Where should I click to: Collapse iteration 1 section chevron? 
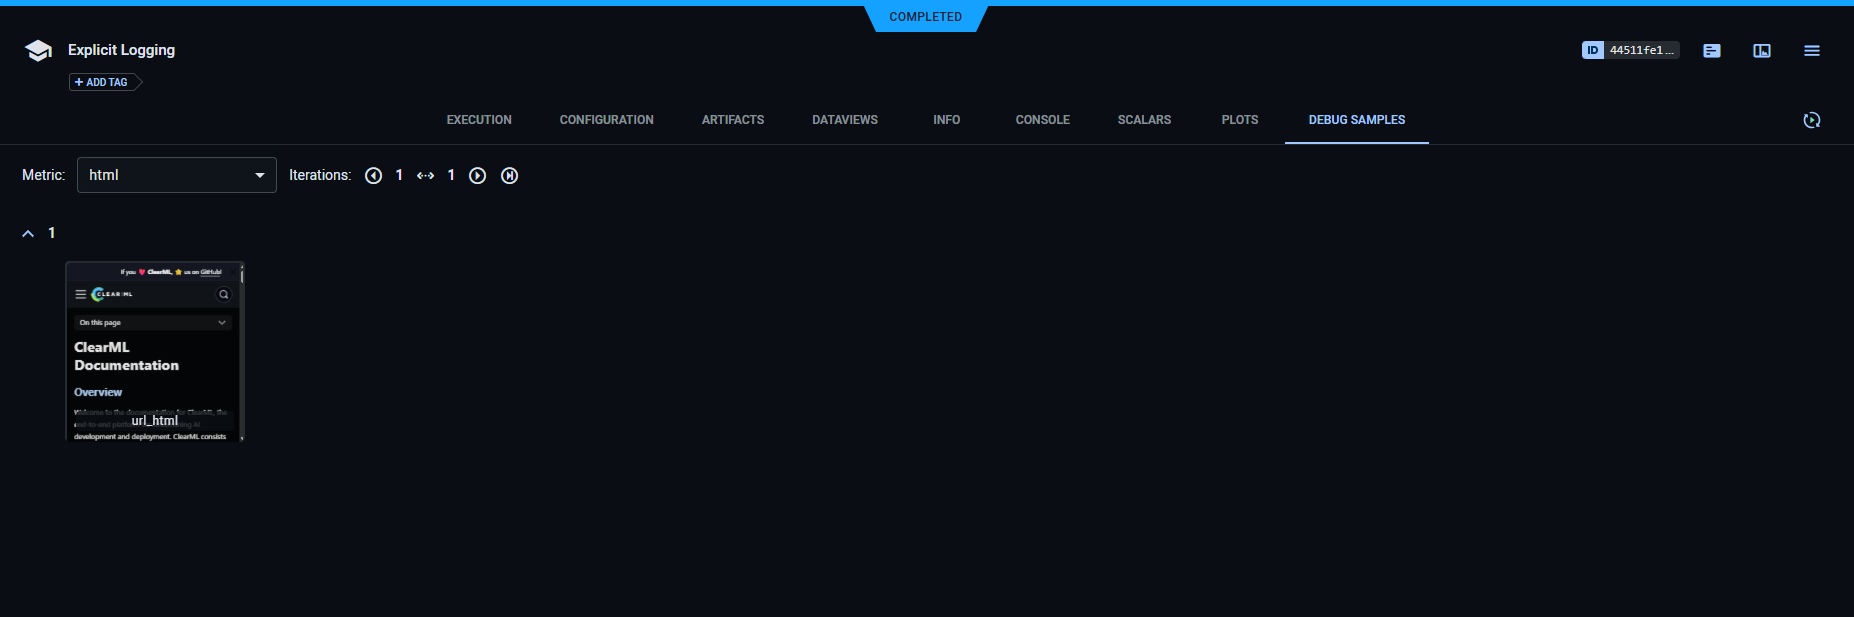click(28, 233)
